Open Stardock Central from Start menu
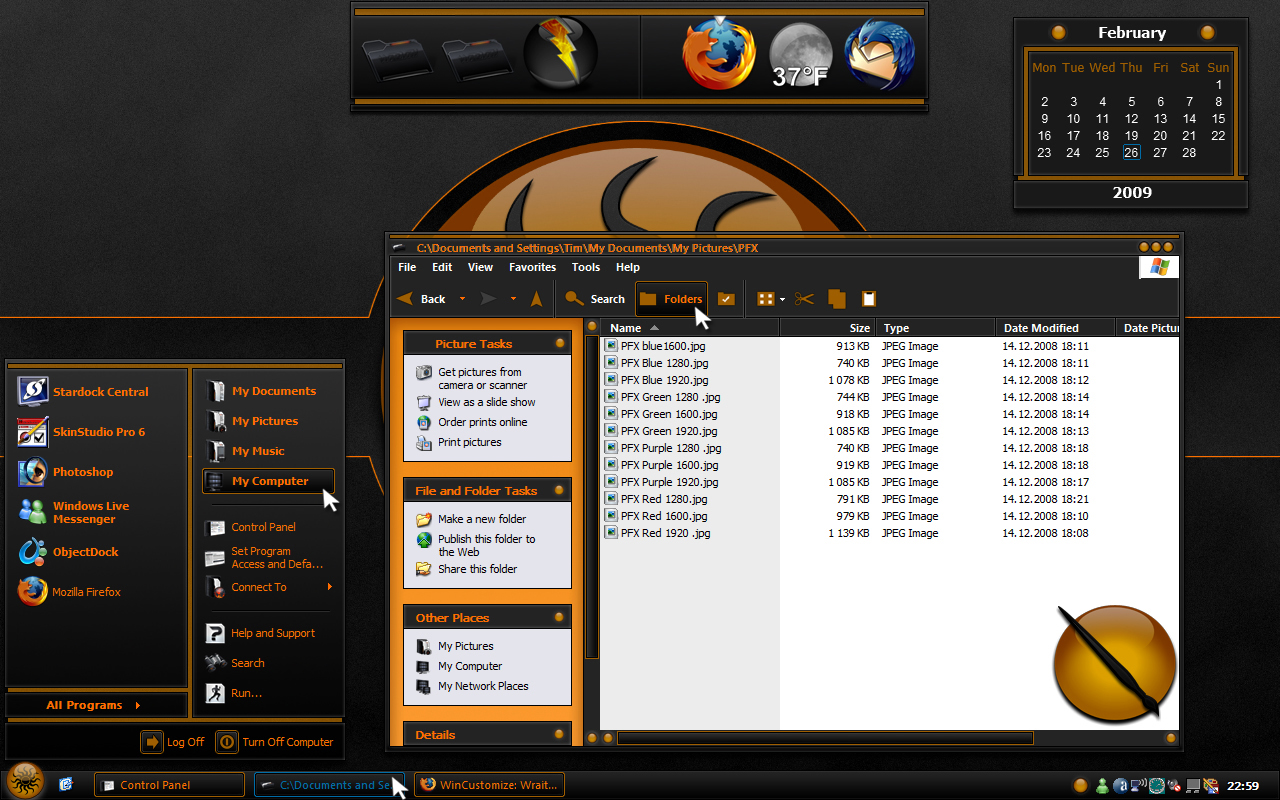This screenshot has height=800, width=1280. (83, 392)
